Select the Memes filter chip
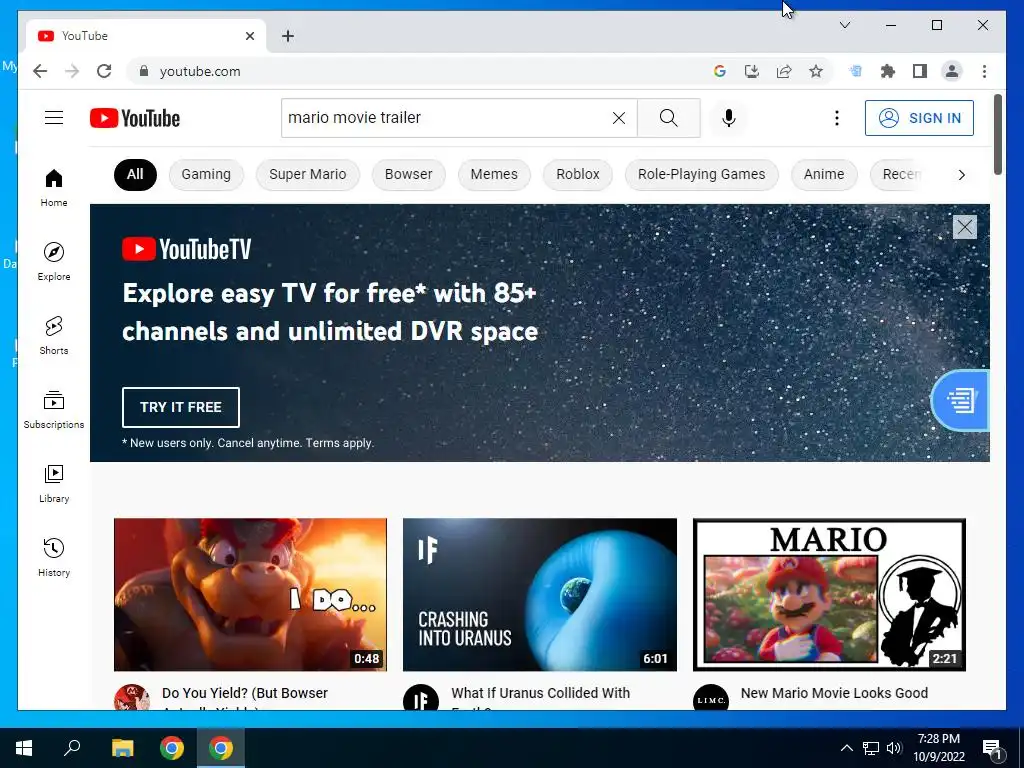The image size is (1024, 768). (x=494, y=174)
